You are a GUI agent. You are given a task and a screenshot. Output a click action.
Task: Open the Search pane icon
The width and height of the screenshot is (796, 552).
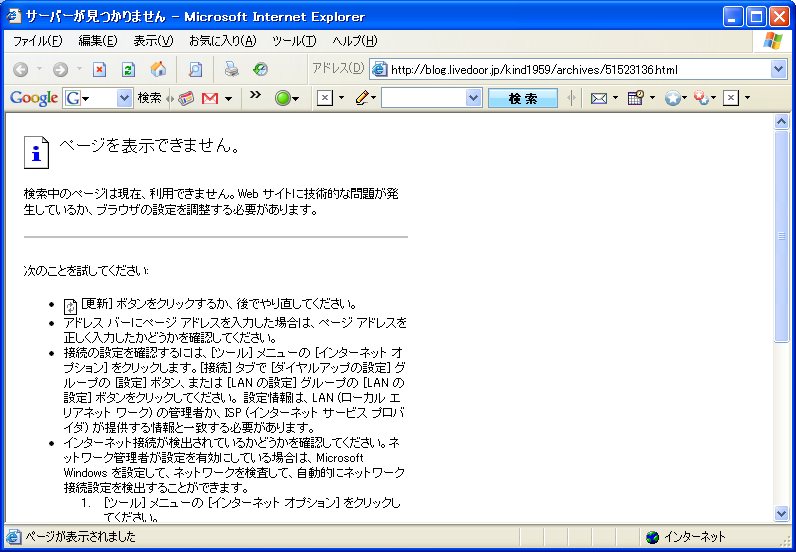195,69
